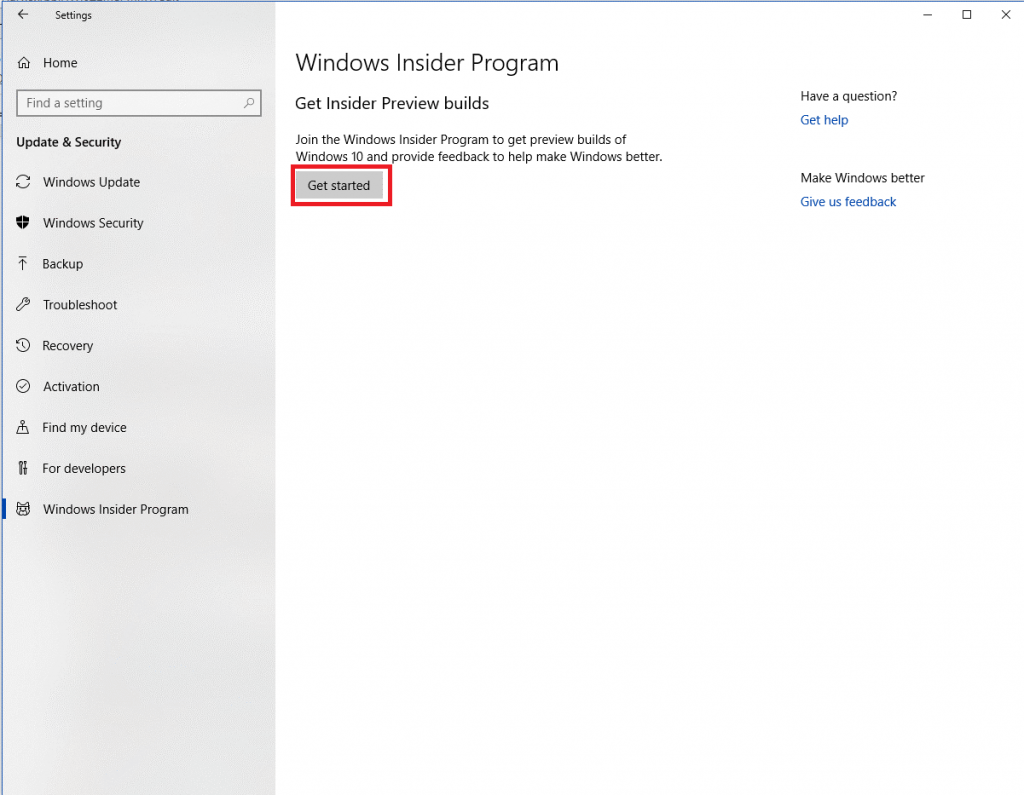Select the Backup section
The height and width of the screenshot is (795, 1024).
[x=63, y=264]
